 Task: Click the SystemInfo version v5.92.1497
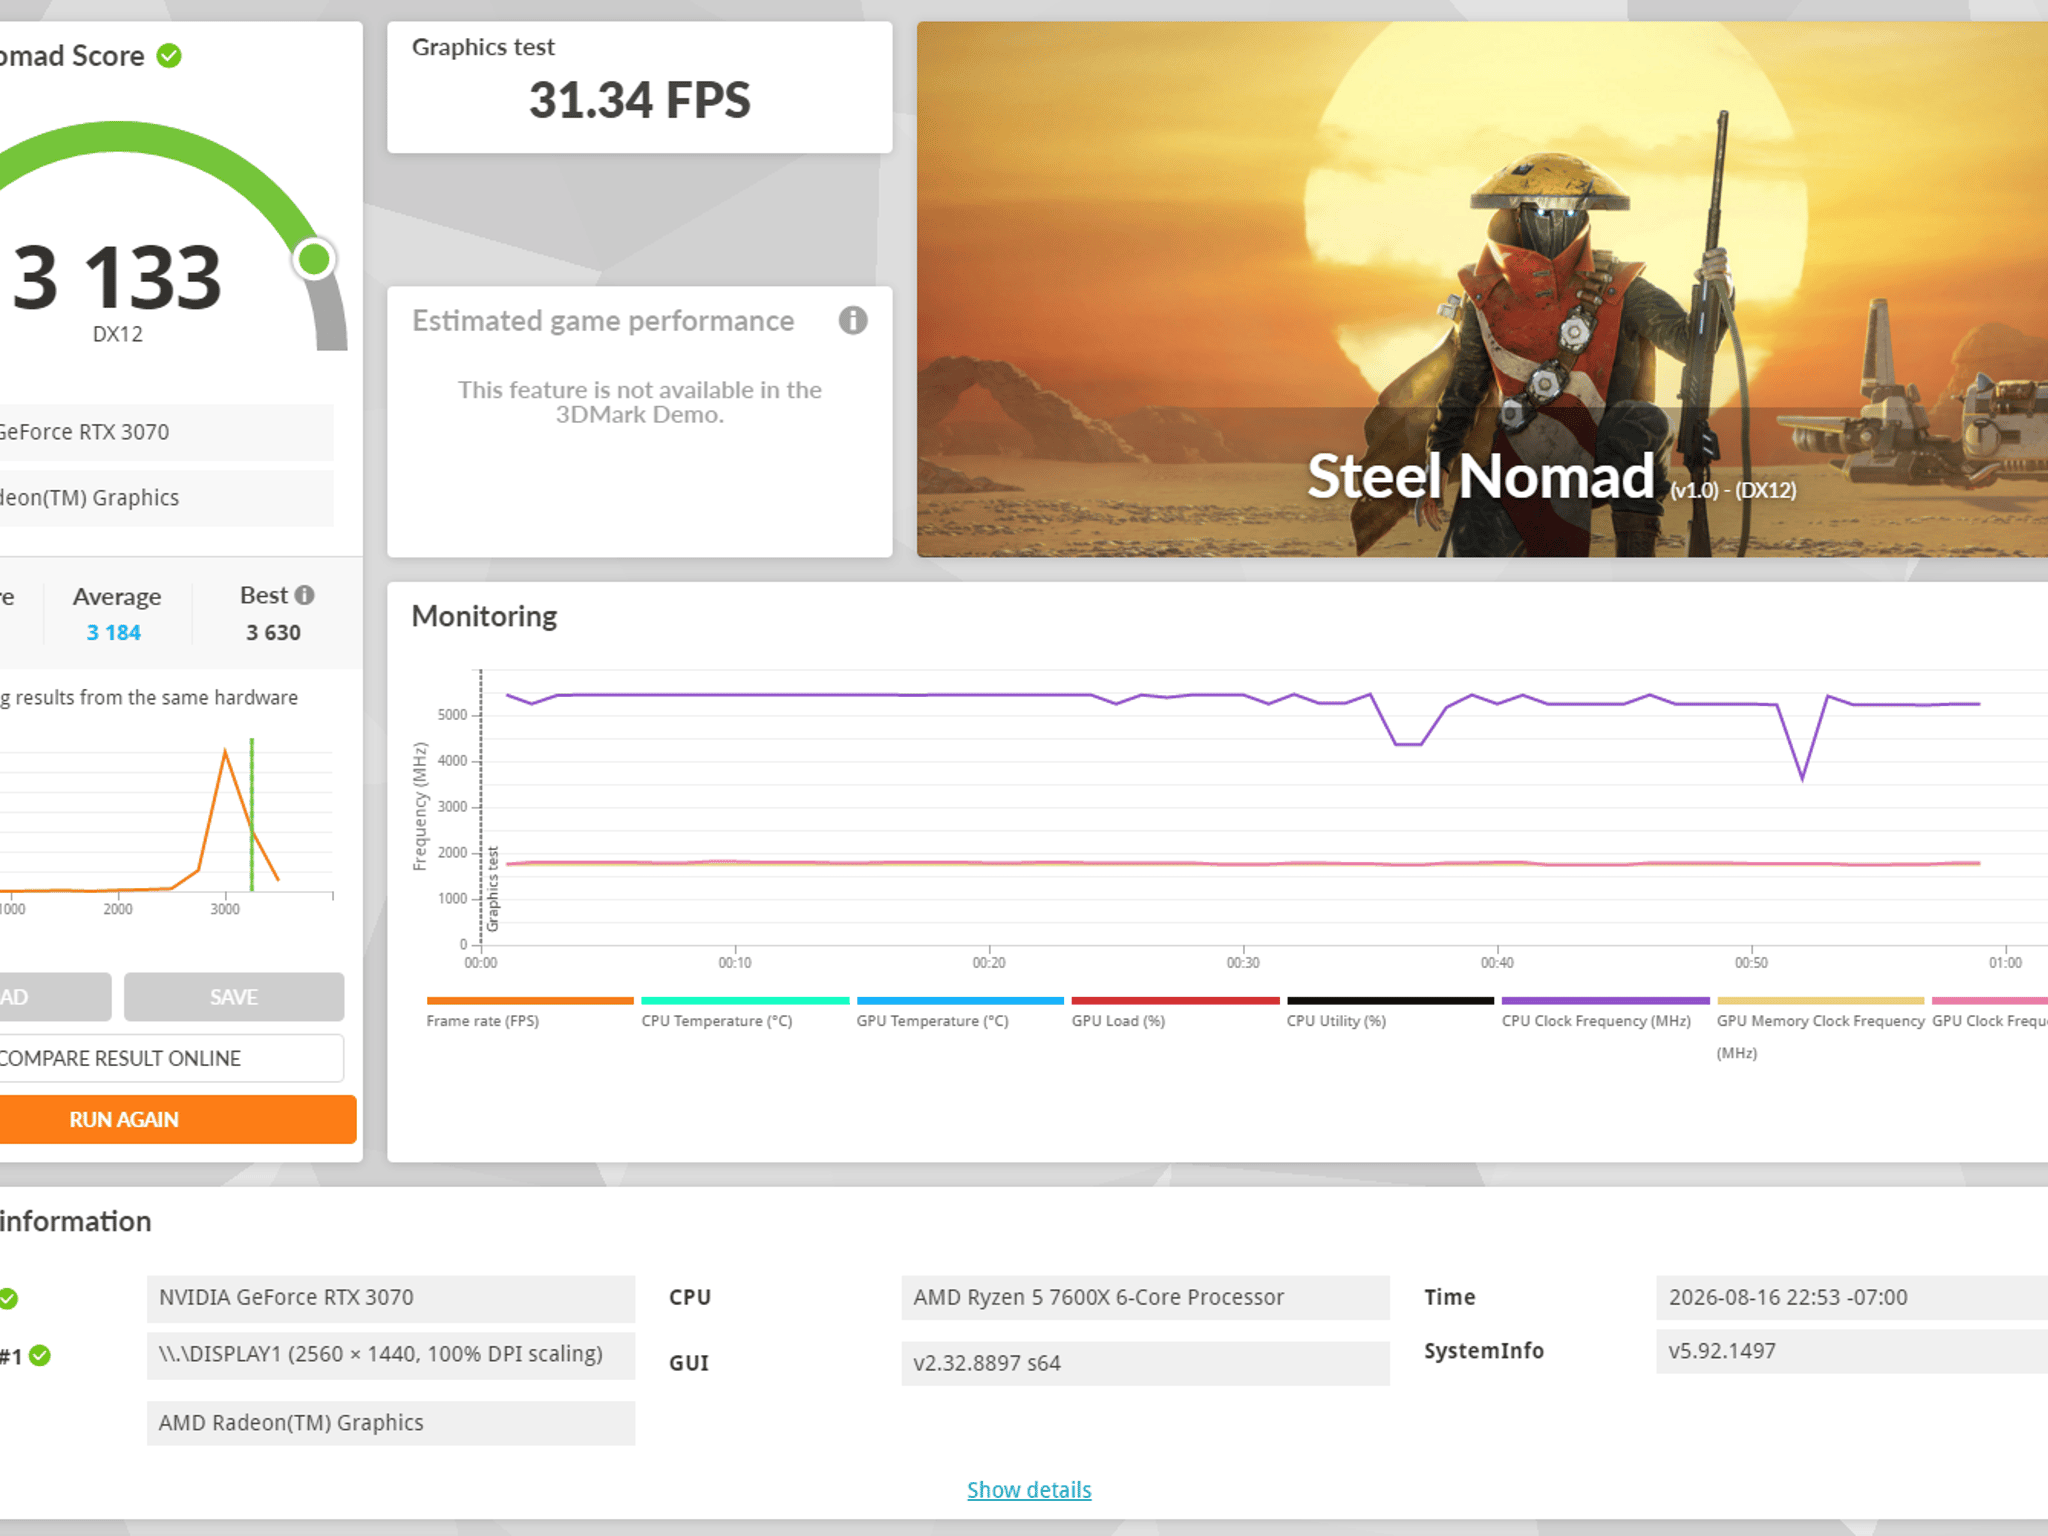(1852, 1351)
